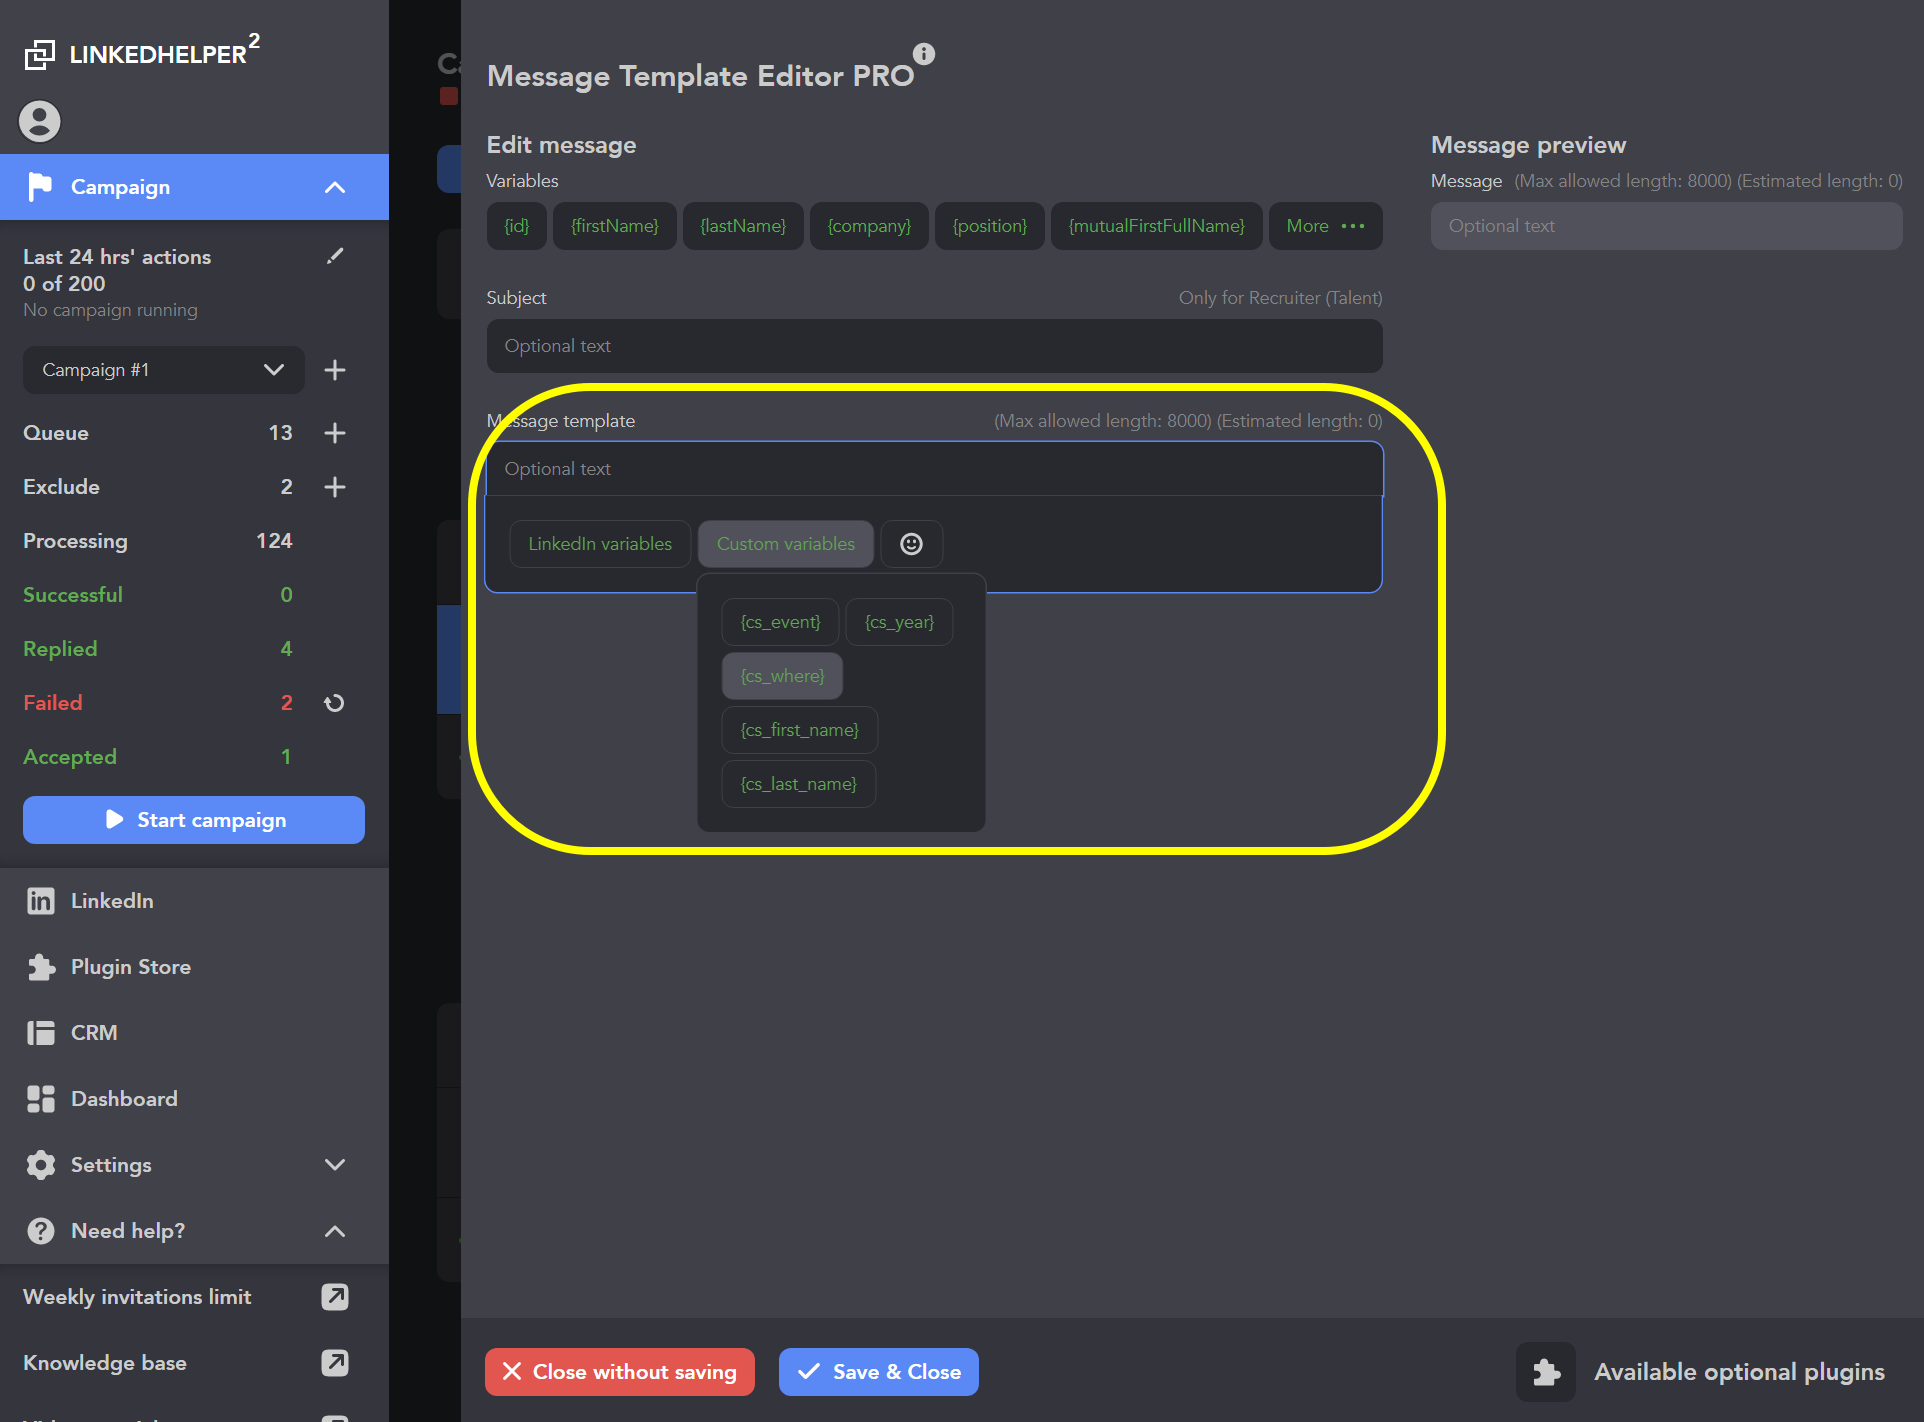The width and height of the screenshot is (1924, 1422).
Task: Add to Queue with plus icon
Action: (x=335, y=433)
